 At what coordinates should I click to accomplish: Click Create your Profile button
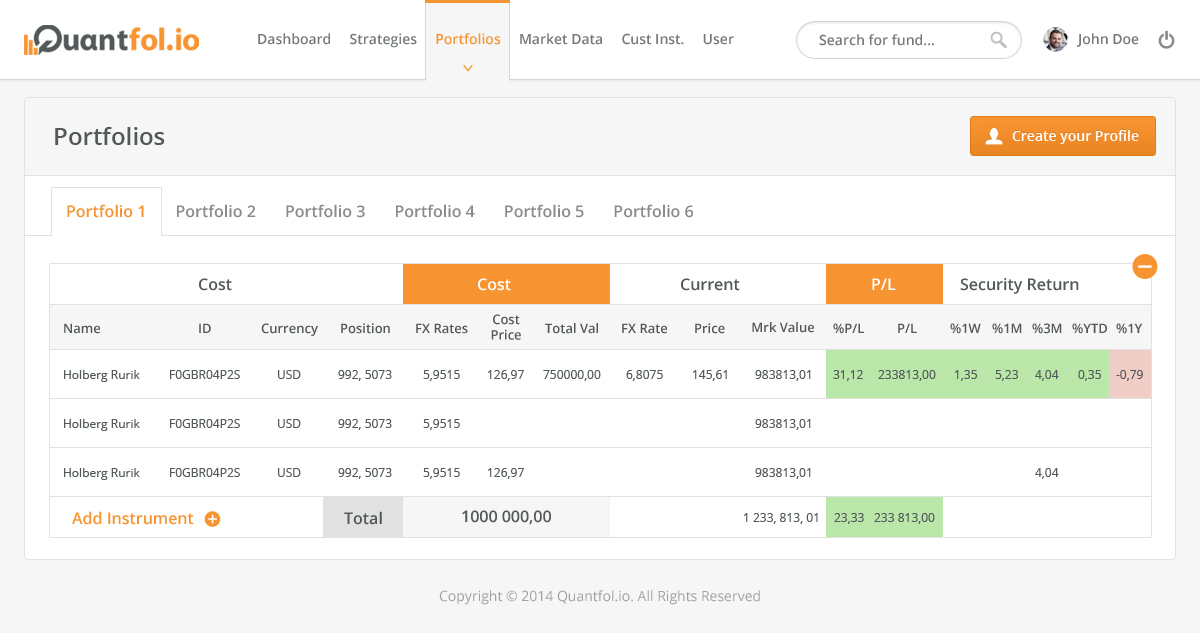click(x=1062, y=137)
